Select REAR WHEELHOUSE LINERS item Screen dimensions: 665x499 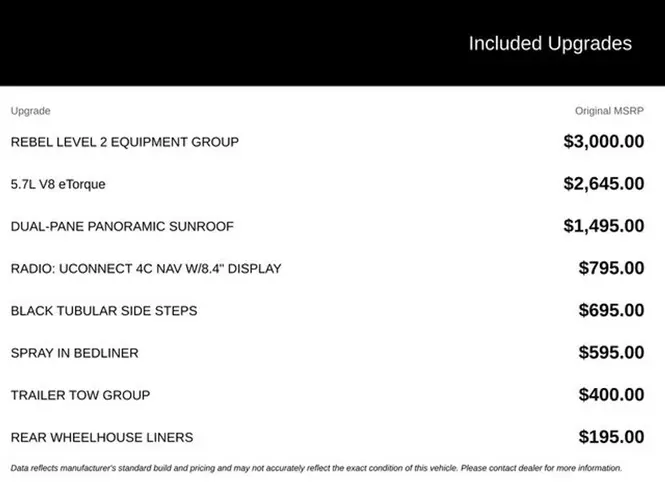tap(102, 437)
